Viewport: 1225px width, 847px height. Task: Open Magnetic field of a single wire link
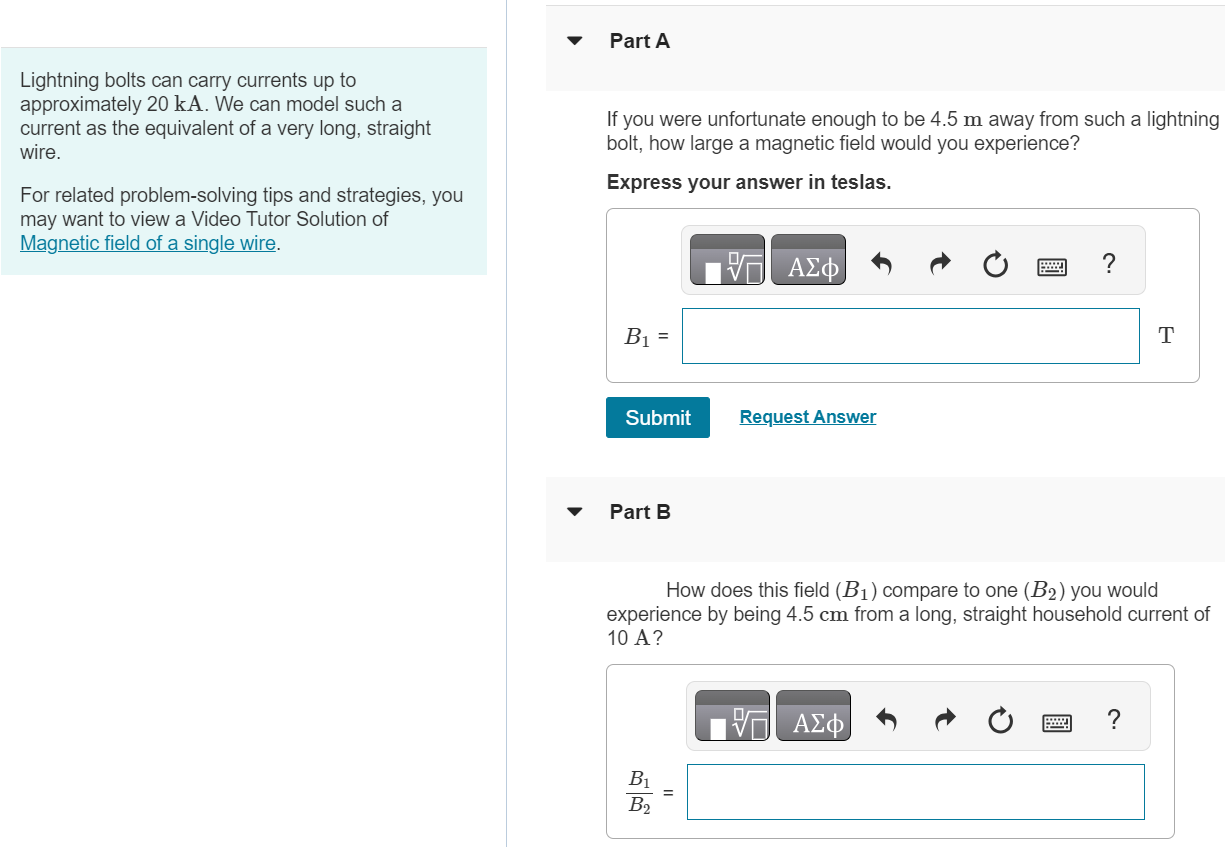click(148, 243)
